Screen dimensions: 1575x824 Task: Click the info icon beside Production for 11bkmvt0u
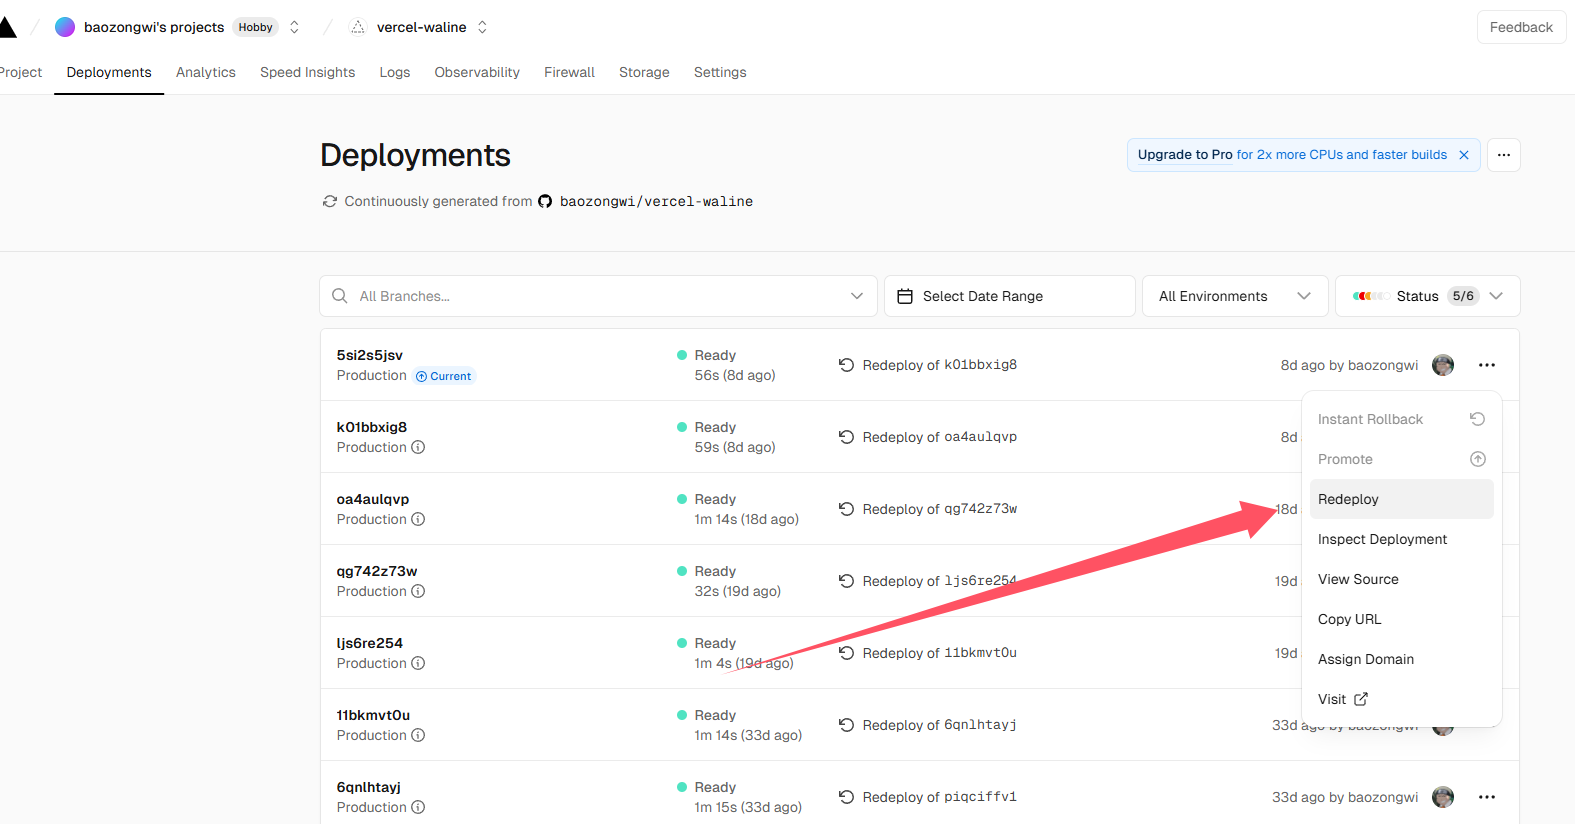coord(418,735)
